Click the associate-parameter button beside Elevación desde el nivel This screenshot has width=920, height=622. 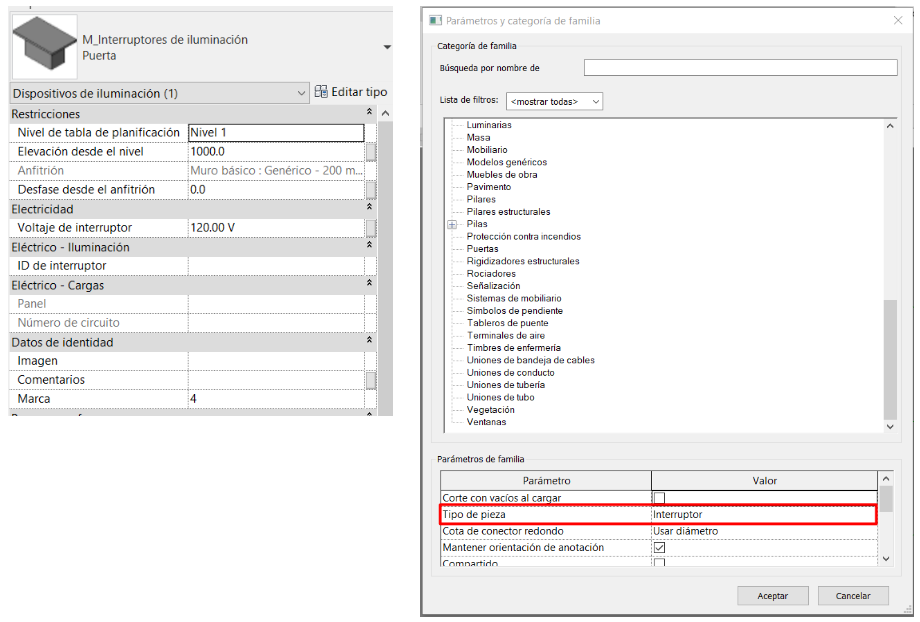pos(371,152)
